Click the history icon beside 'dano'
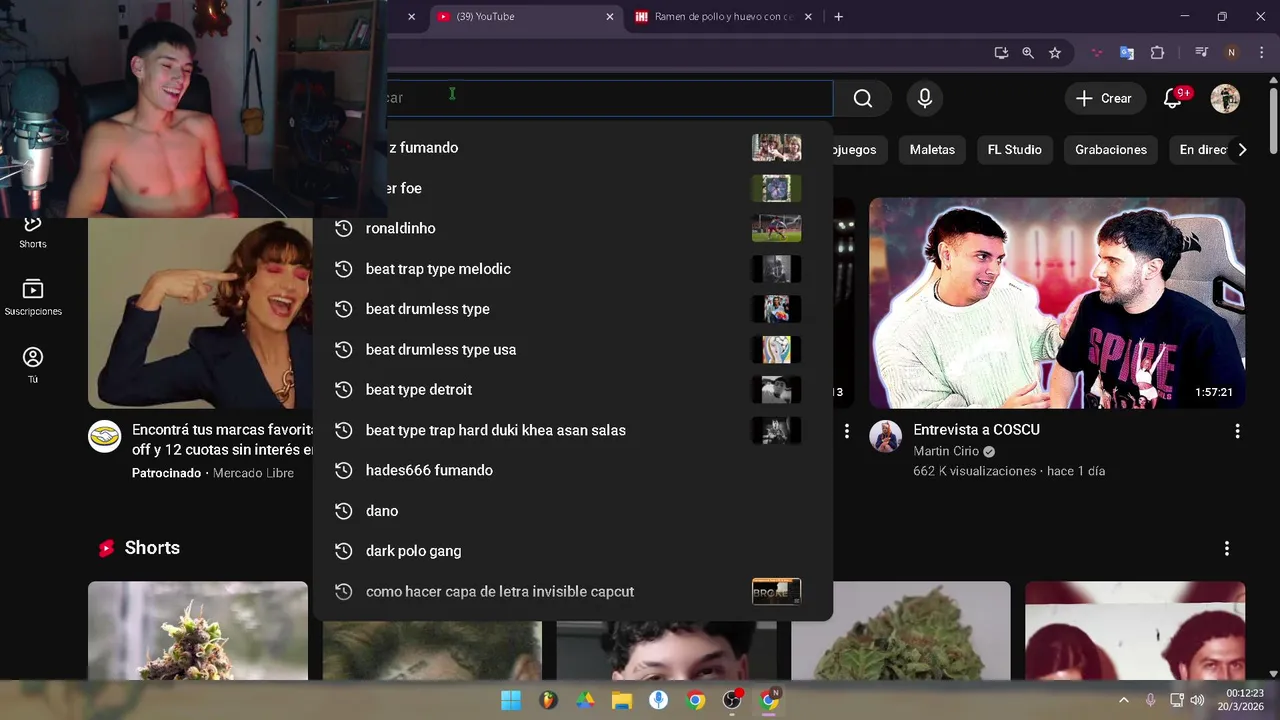 click(x=343, y=511)
